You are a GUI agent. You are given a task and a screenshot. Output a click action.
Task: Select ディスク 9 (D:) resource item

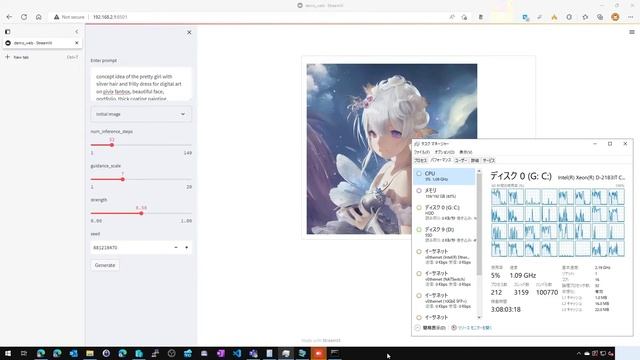[x=444, y=235]
